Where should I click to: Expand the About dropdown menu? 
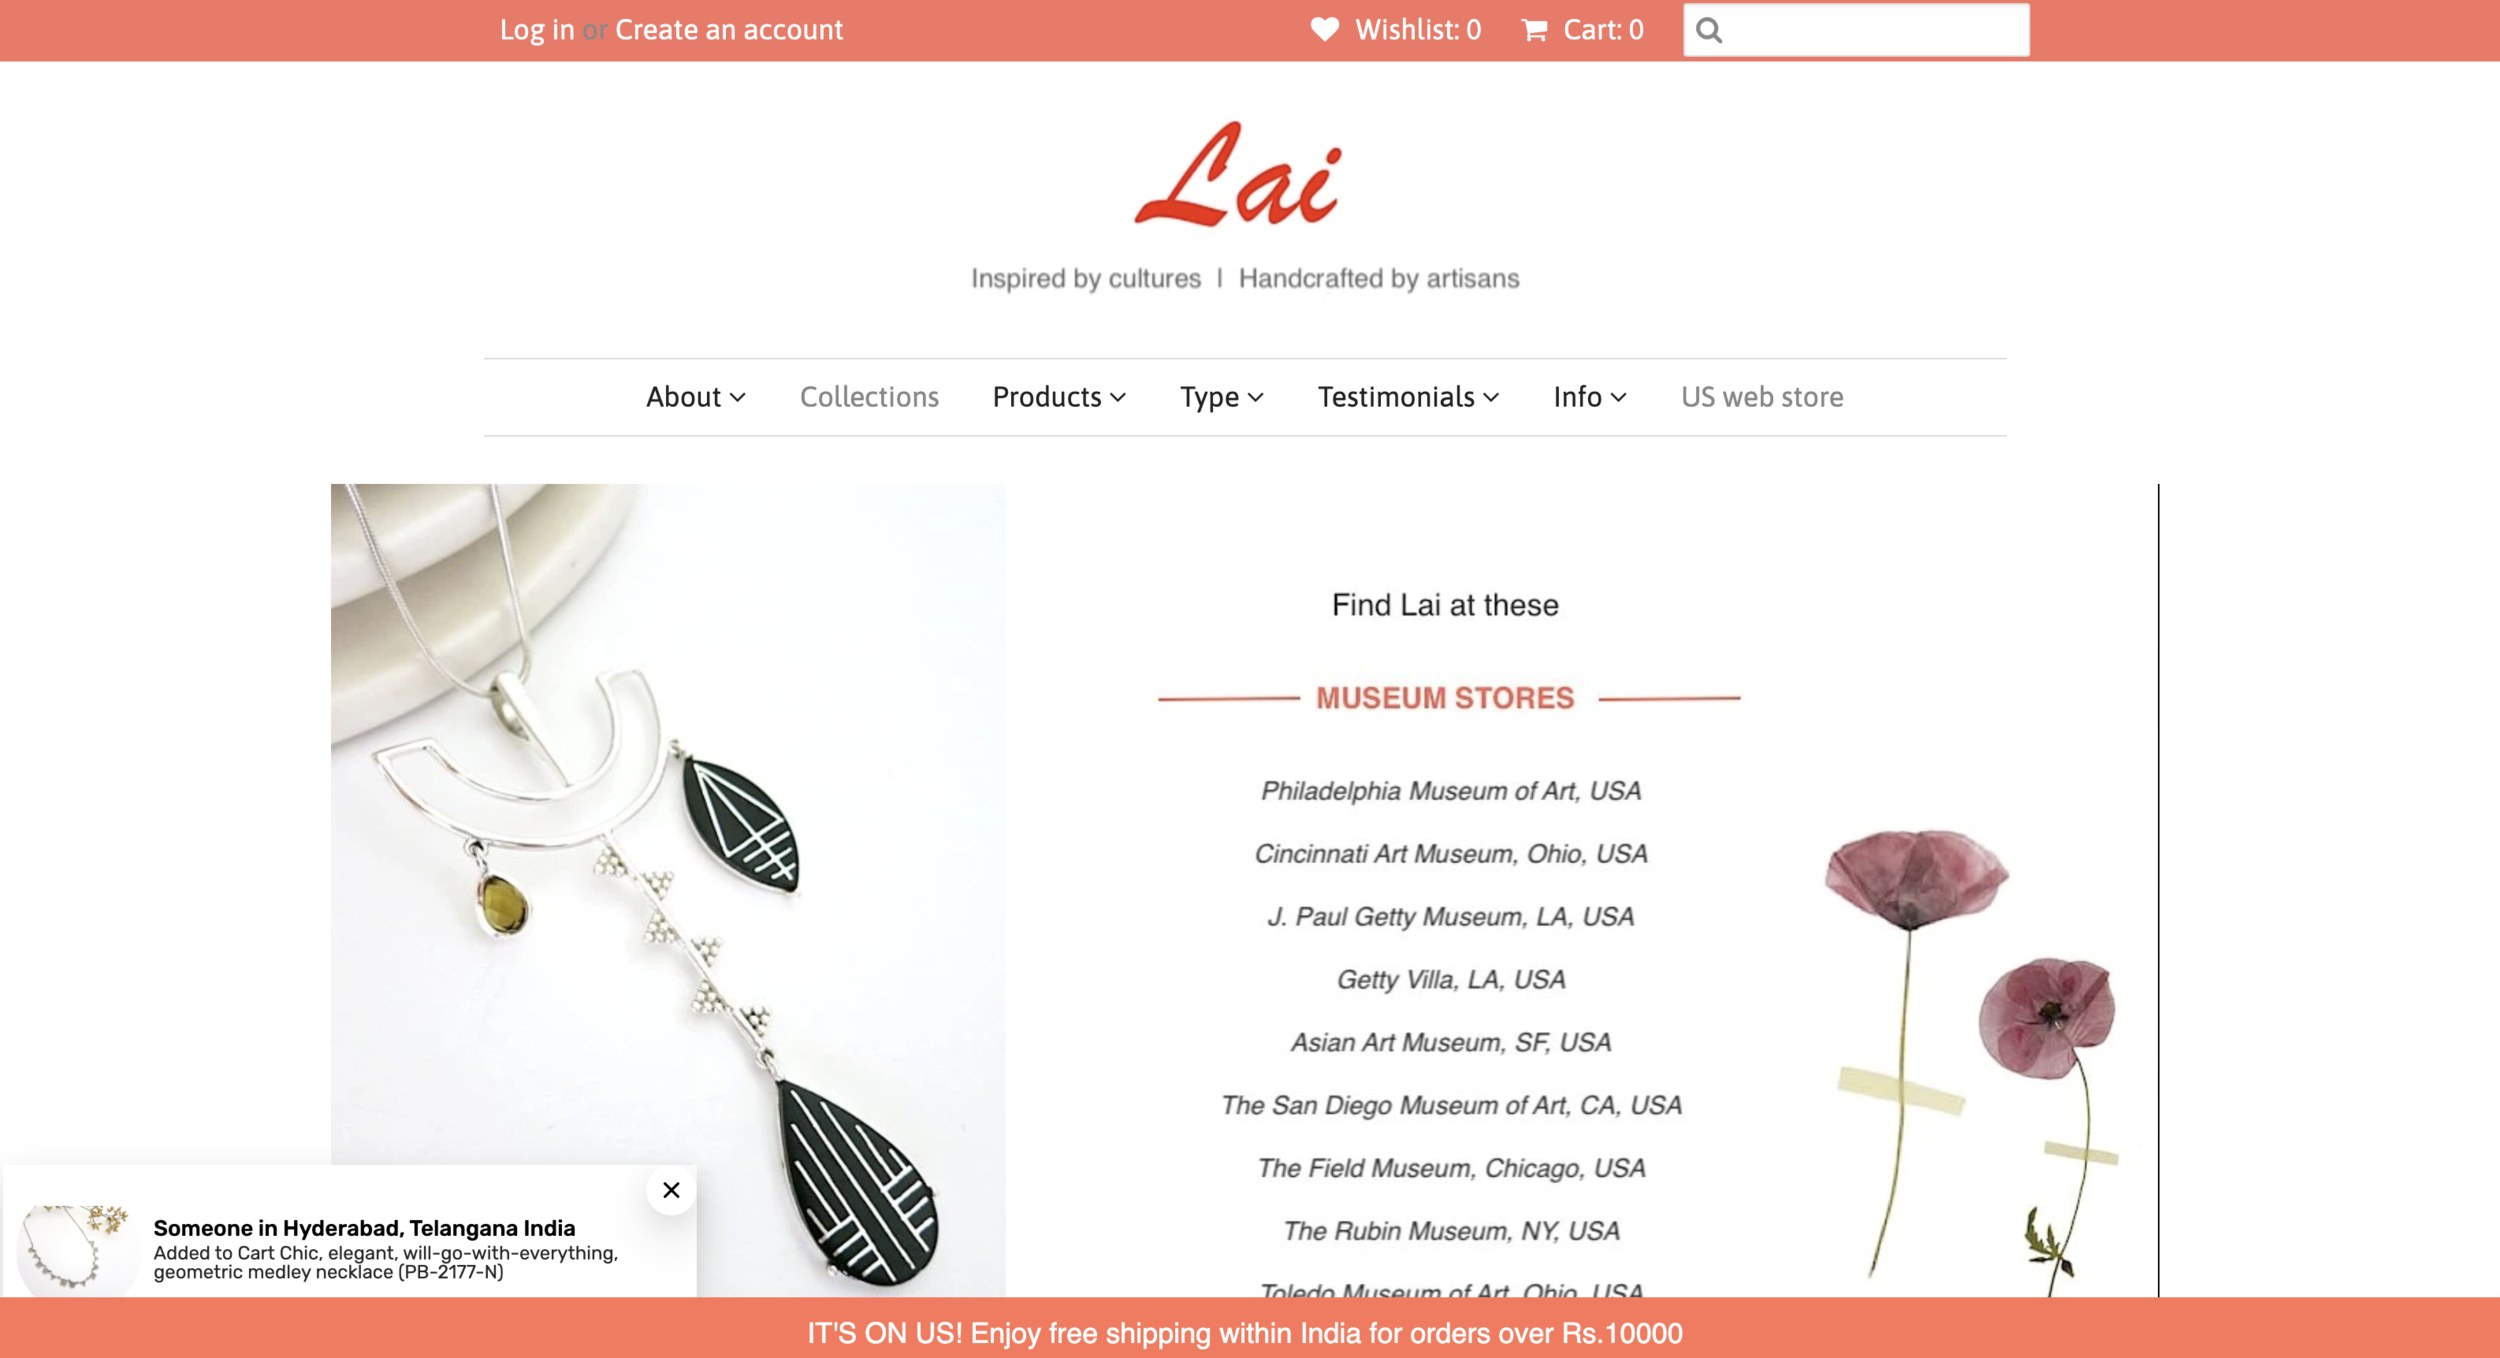(x=695, y=397)
